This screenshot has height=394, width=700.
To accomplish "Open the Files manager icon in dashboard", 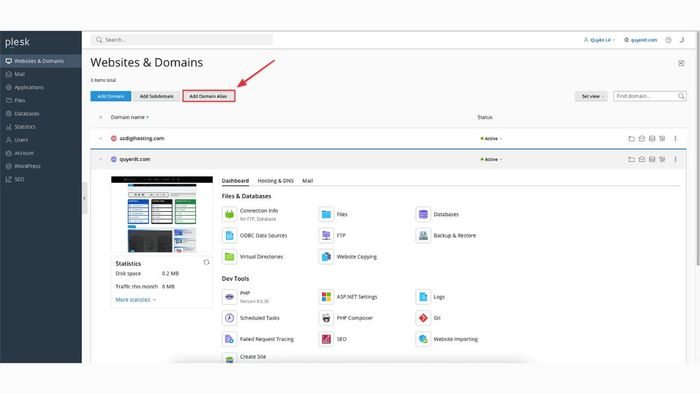I will pos(326,214).
